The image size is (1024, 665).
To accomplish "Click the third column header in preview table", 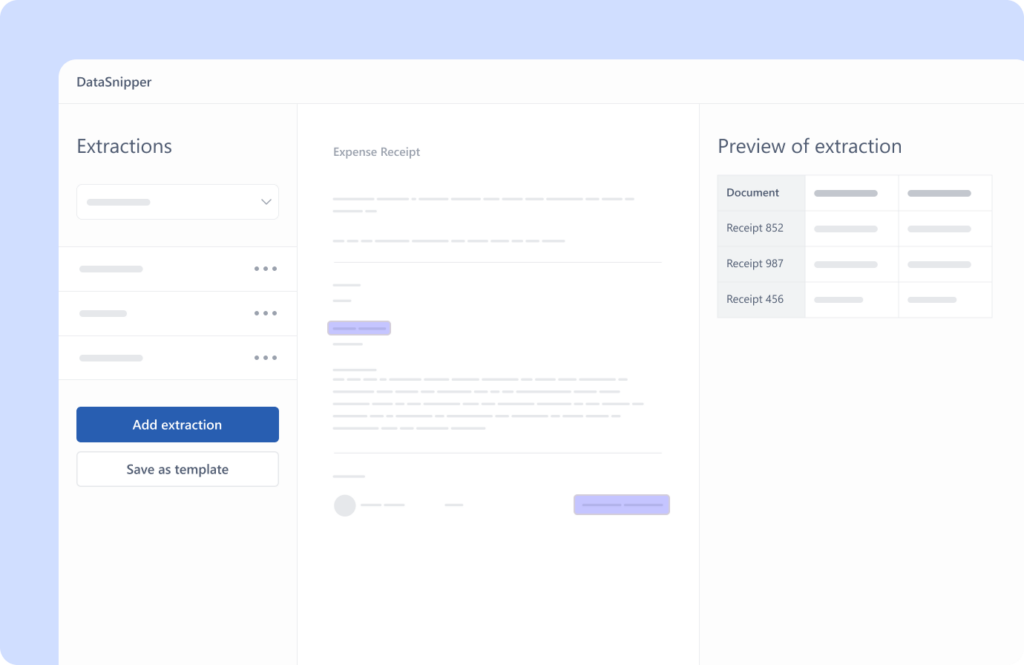I will coord(939,193).
